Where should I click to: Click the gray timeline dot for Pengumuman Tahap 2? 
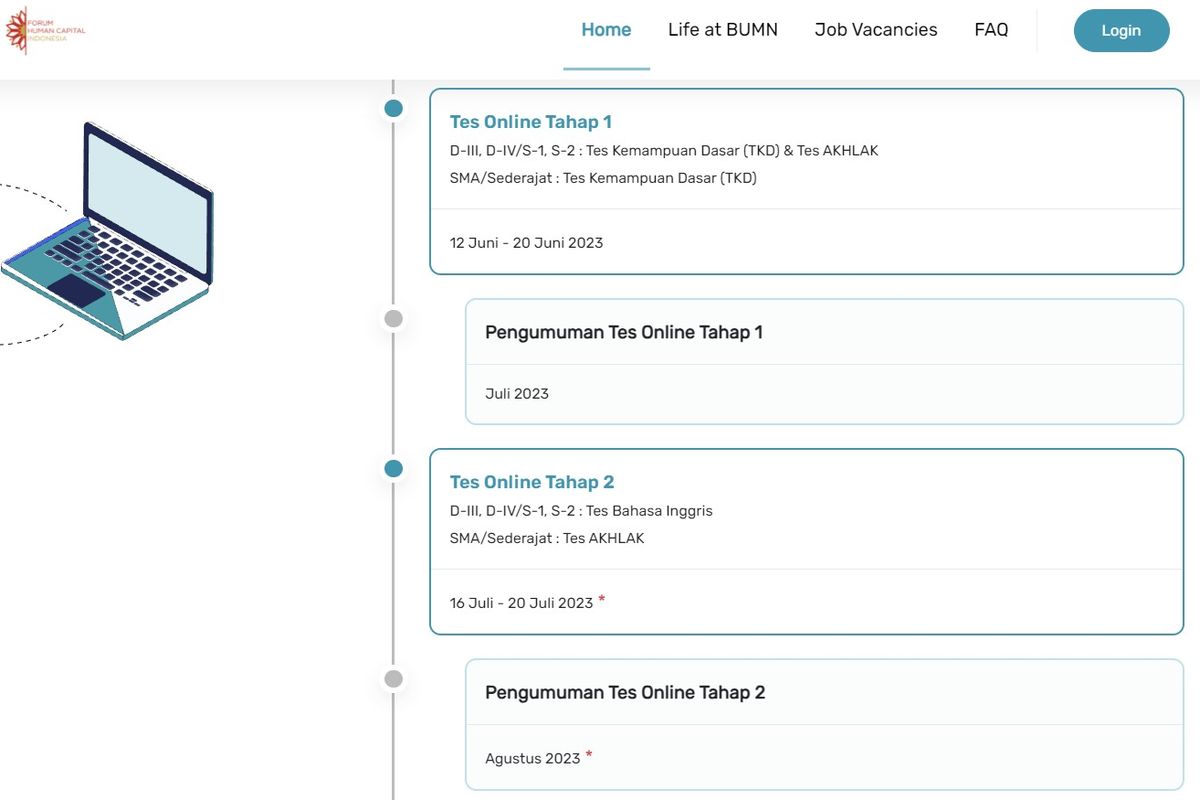click(394, 679)
